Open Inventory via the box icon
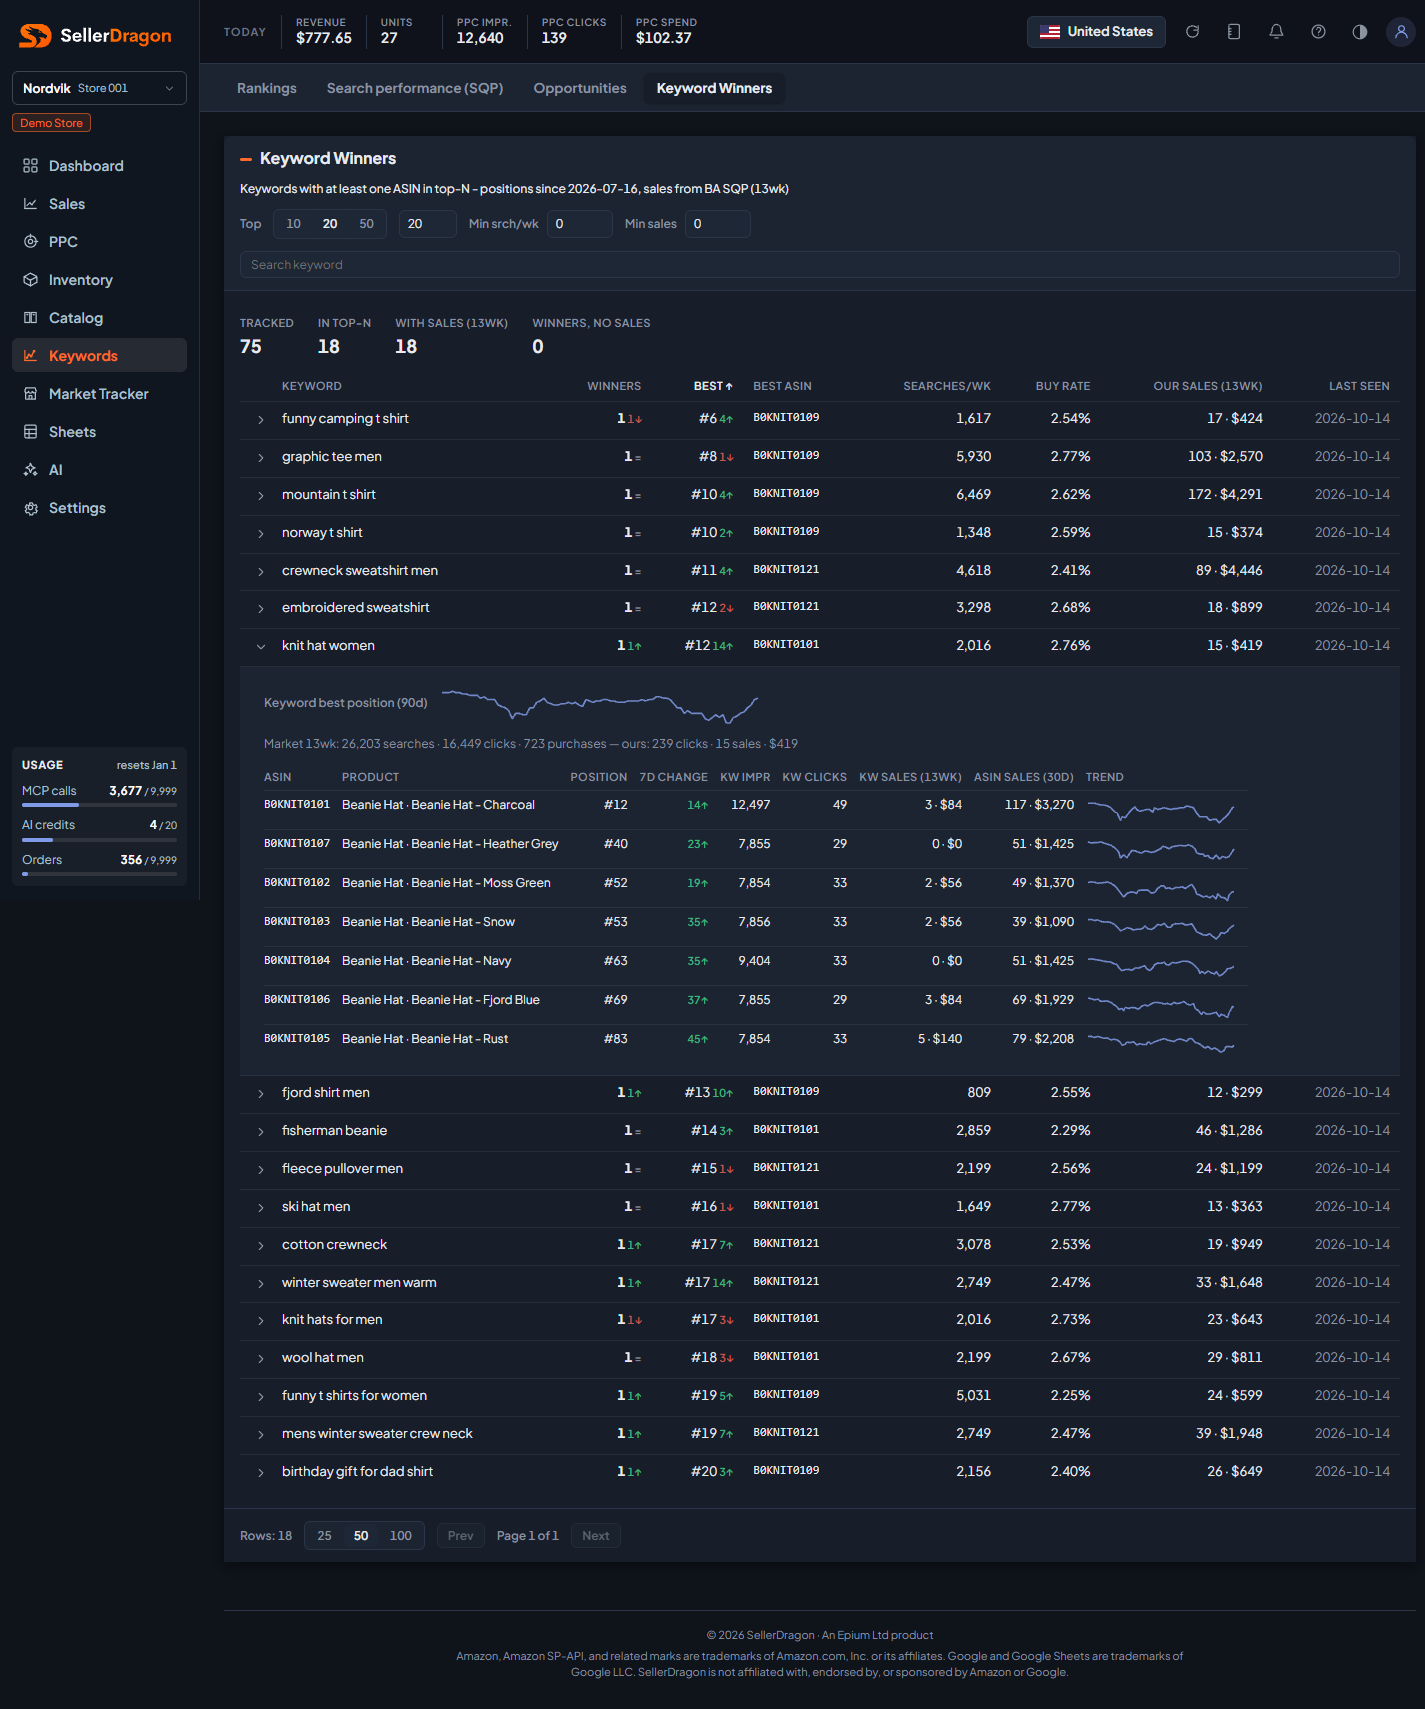The width and height of the screenshot is (1425, 1709). [31, 280]
